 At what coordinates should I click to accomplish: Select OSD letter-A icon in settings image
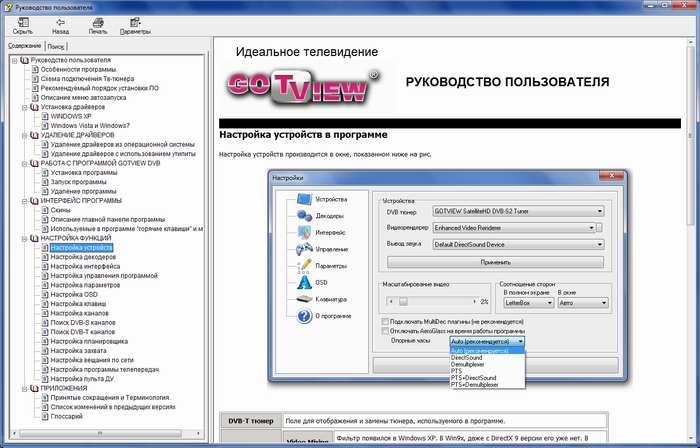click(304, 282)
